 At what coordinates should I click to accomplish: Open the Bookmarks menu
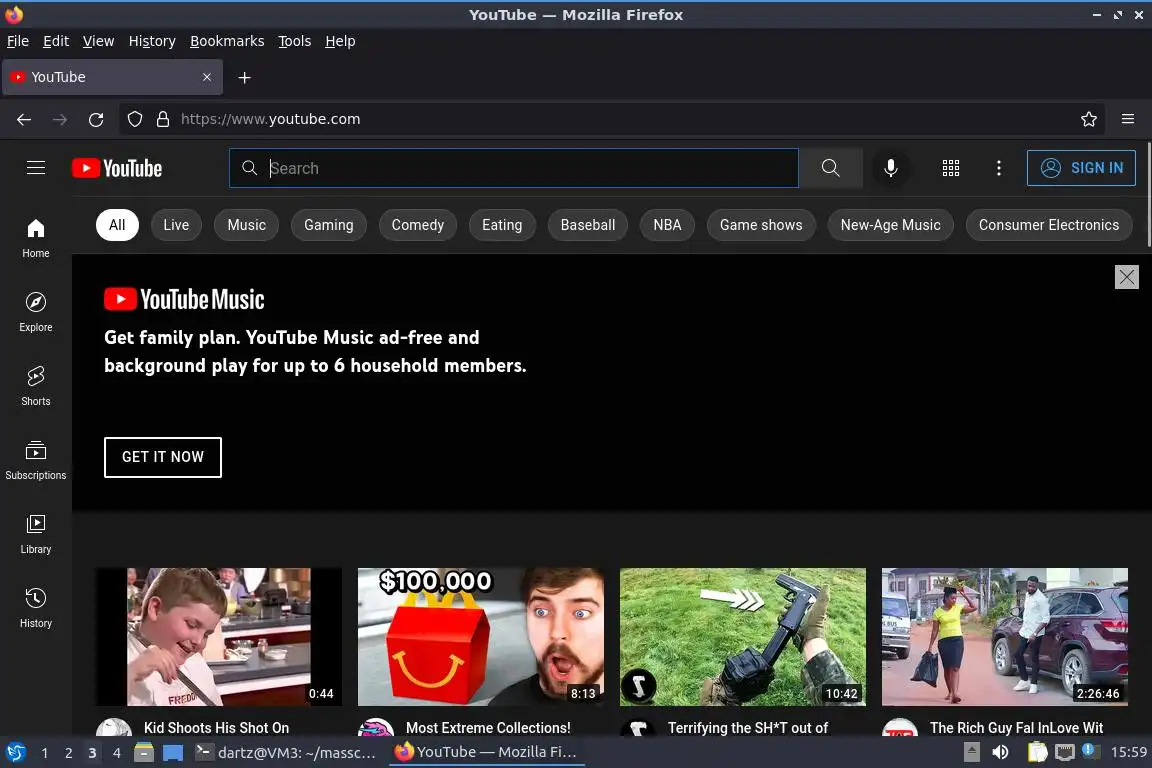227,41
